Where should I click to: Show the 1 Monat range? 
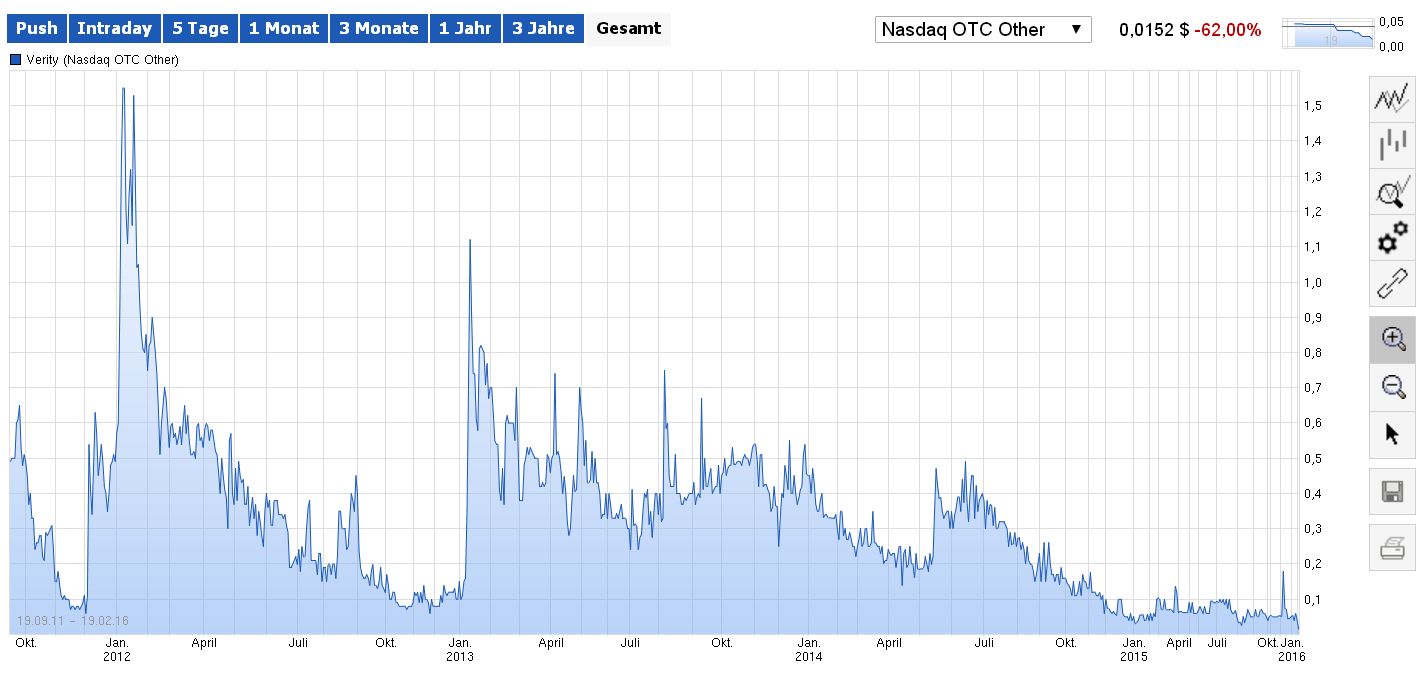283,28
